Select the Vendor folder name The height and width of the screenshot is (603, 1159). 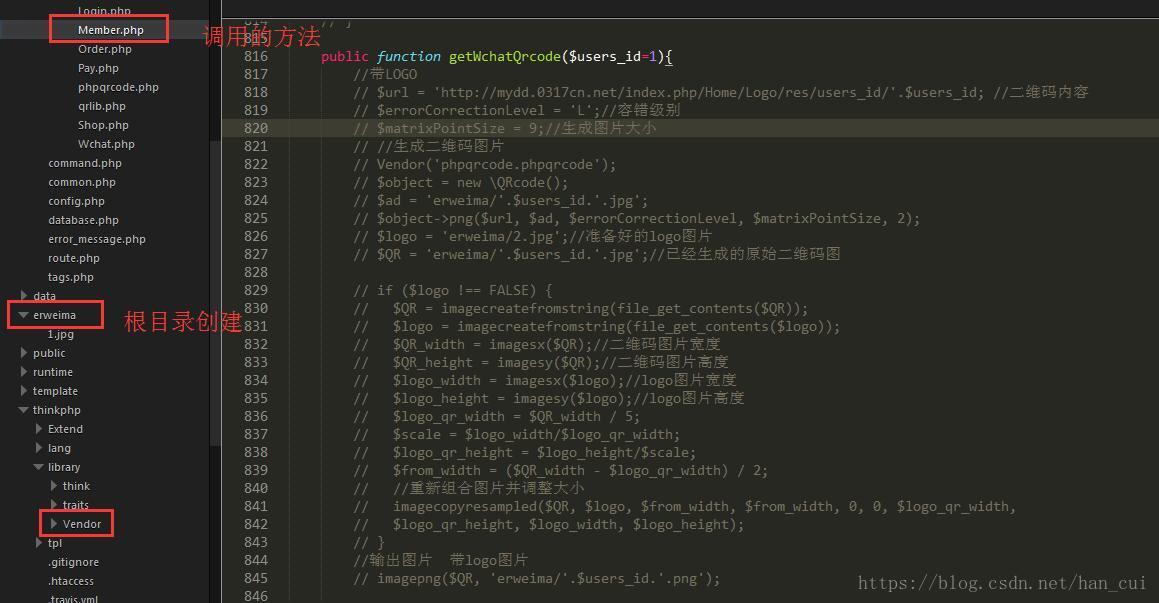tap(82, 525)
